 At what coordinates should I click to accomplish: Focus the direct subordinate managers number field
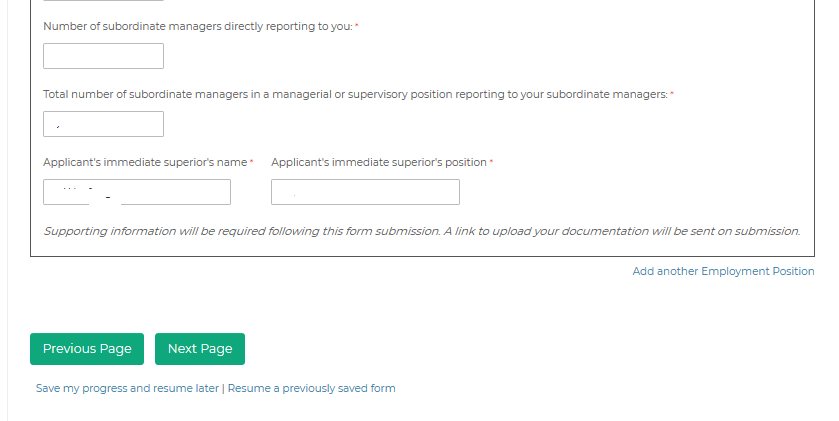pyautogui.click(x=103, y=56)
